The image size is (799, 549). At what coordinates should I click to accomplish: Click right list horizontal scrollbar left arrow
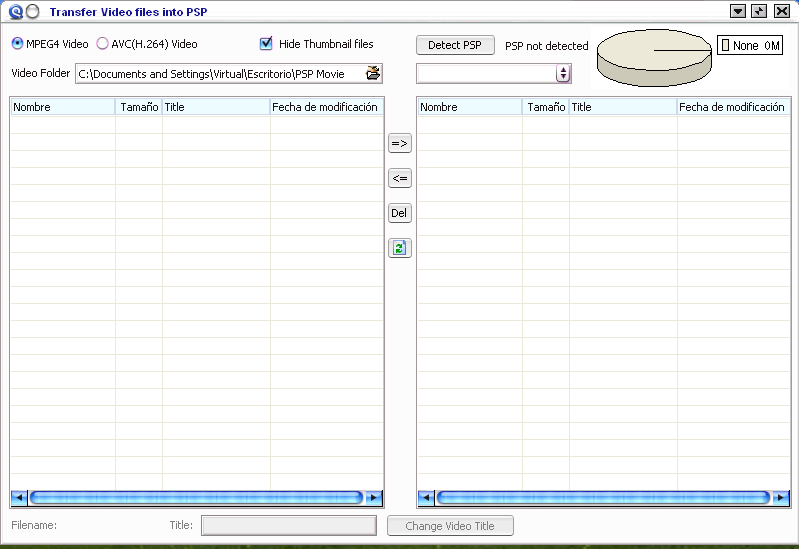tap(427, 498)
